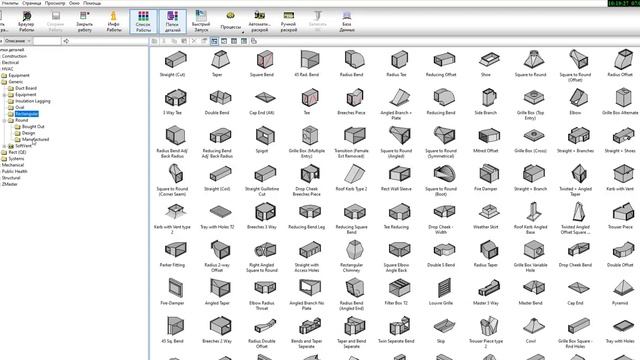Screen dimensions: 640x360
Task: Click the search field beside Описание
Action: 47,41
